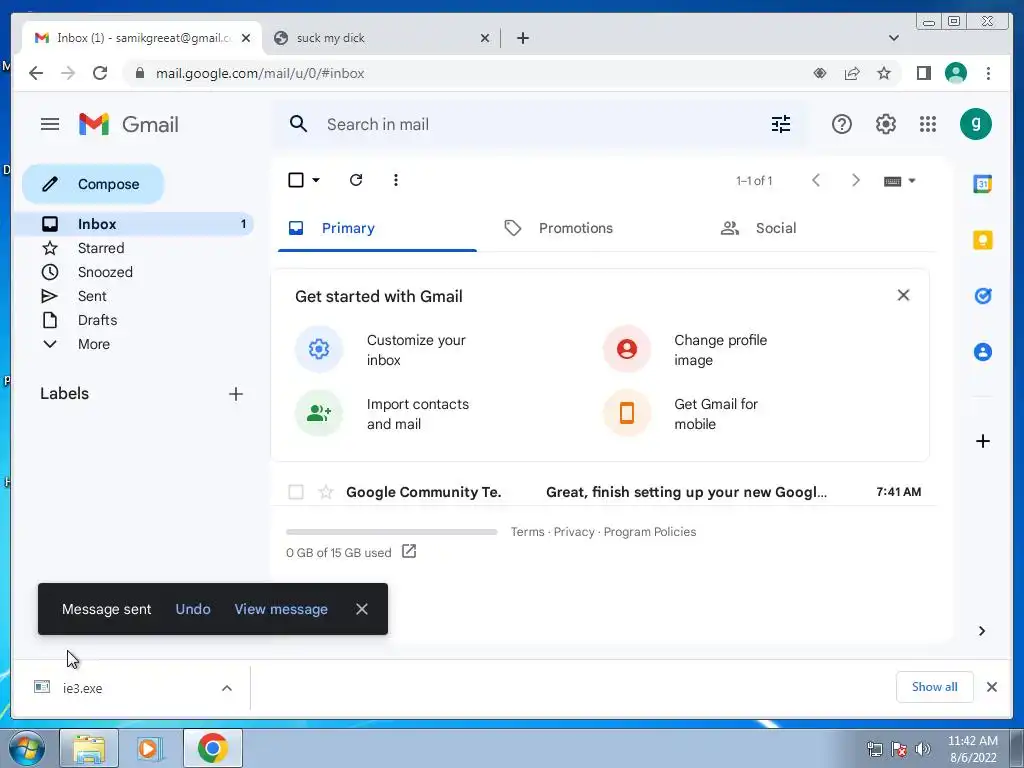Select the Google Community Team email checkbox
This screenshot has height=768, width=1024.
pyautogui.click(x=296, y=492)
